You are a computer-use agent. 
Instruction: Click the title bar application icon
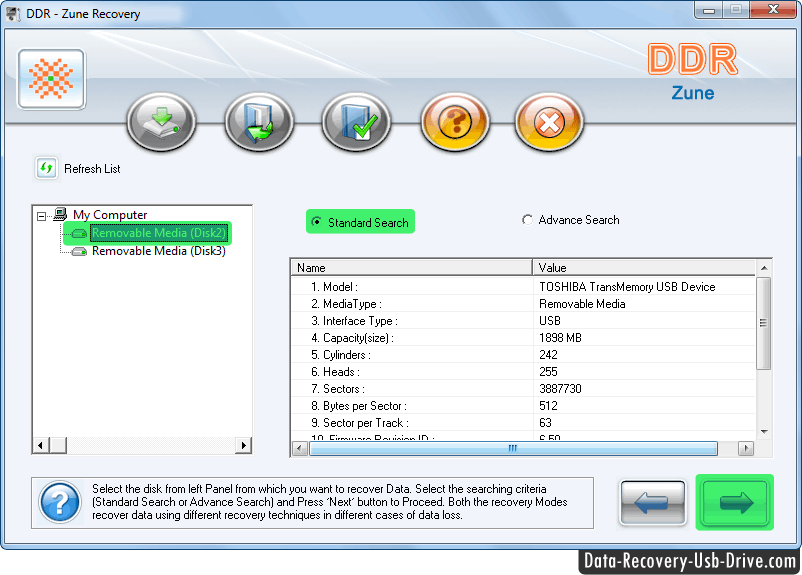coord(13,14)
